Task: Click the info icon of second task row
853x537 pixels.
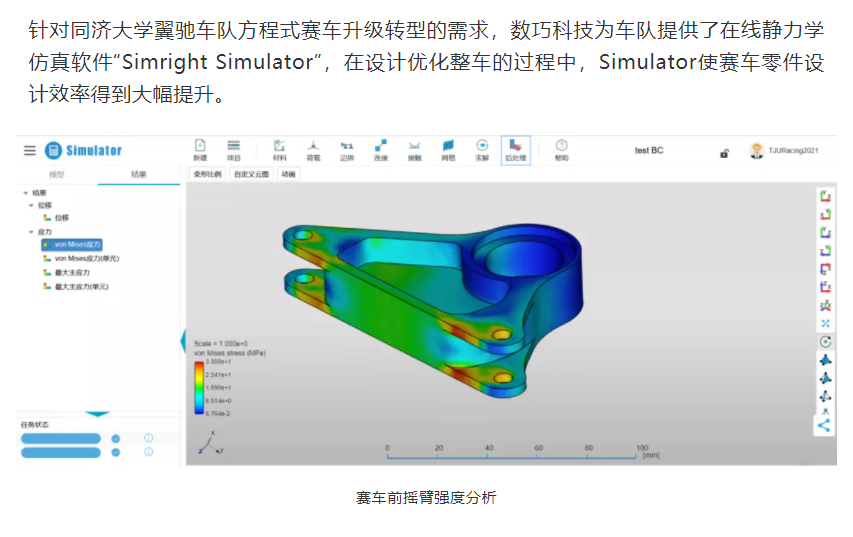Action: click(149, 452)
